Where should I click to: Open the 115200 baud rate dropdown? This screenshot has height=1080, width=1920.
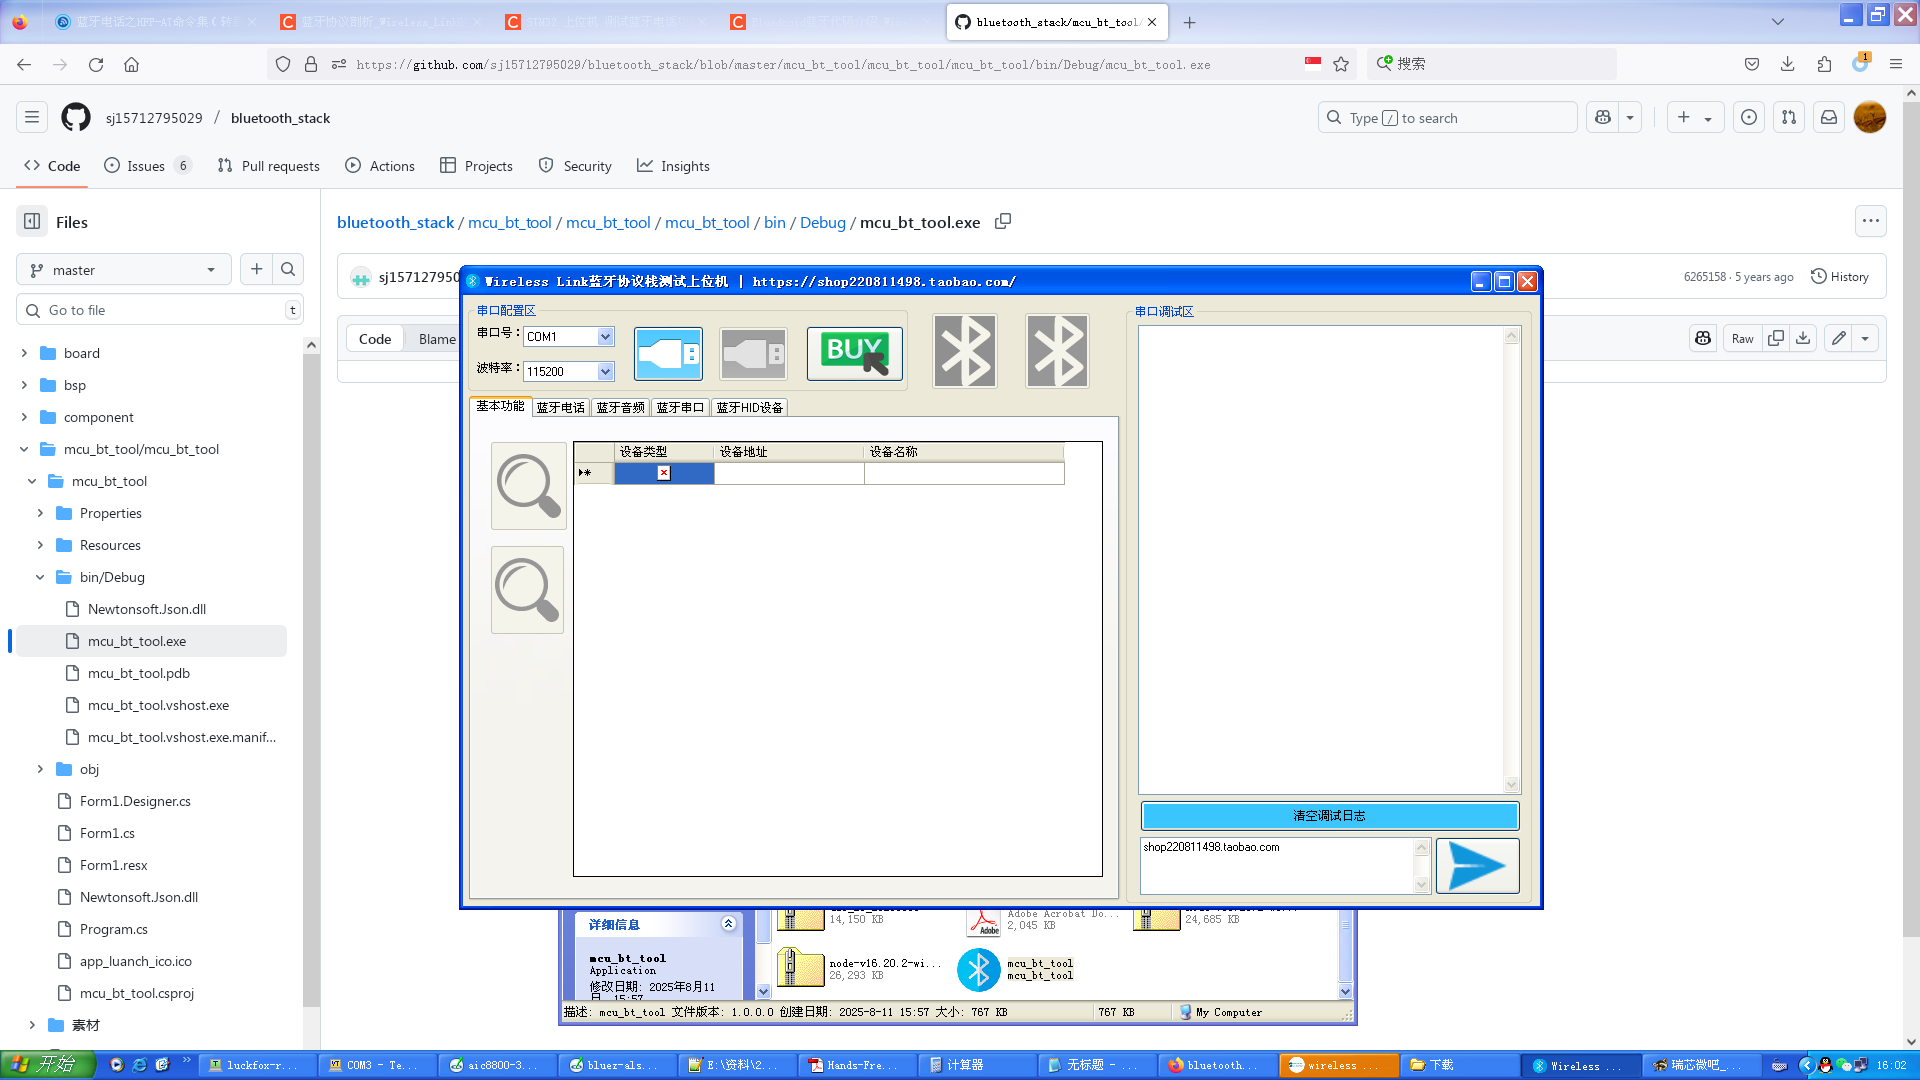pyautogui.click(x=605, y=372)
